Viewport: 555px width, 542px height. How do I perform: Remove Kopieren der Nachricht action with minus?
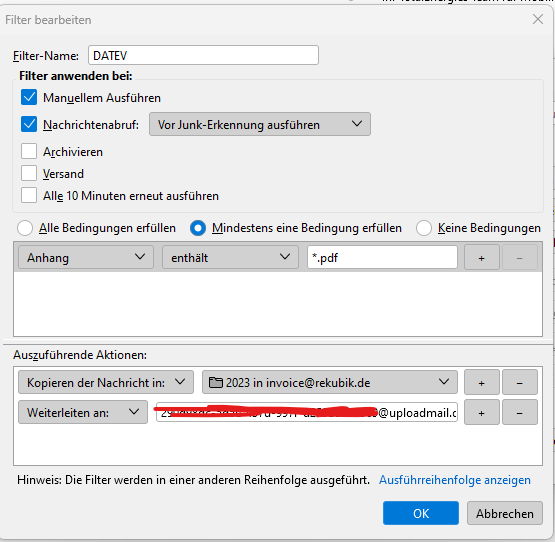(520, 382)
